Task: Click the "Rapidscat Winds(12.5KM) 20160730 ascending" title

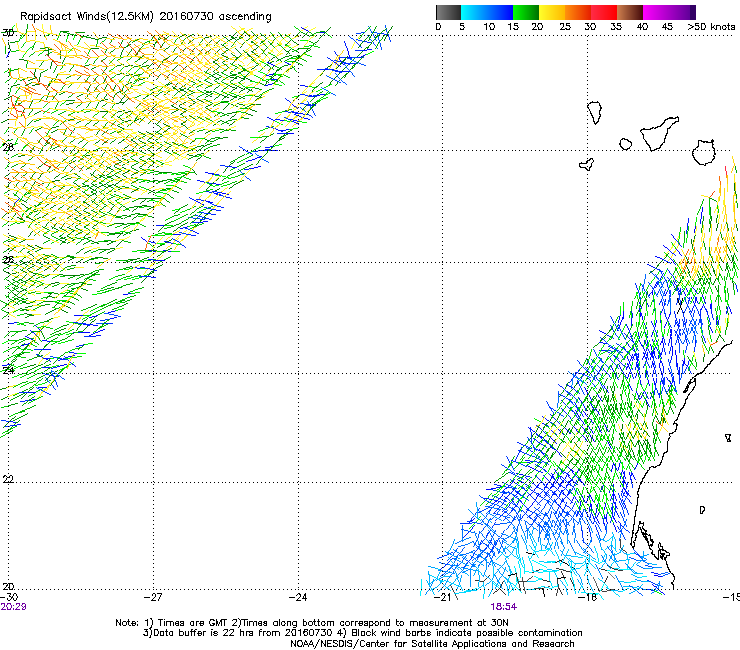Action: (146, 17)
